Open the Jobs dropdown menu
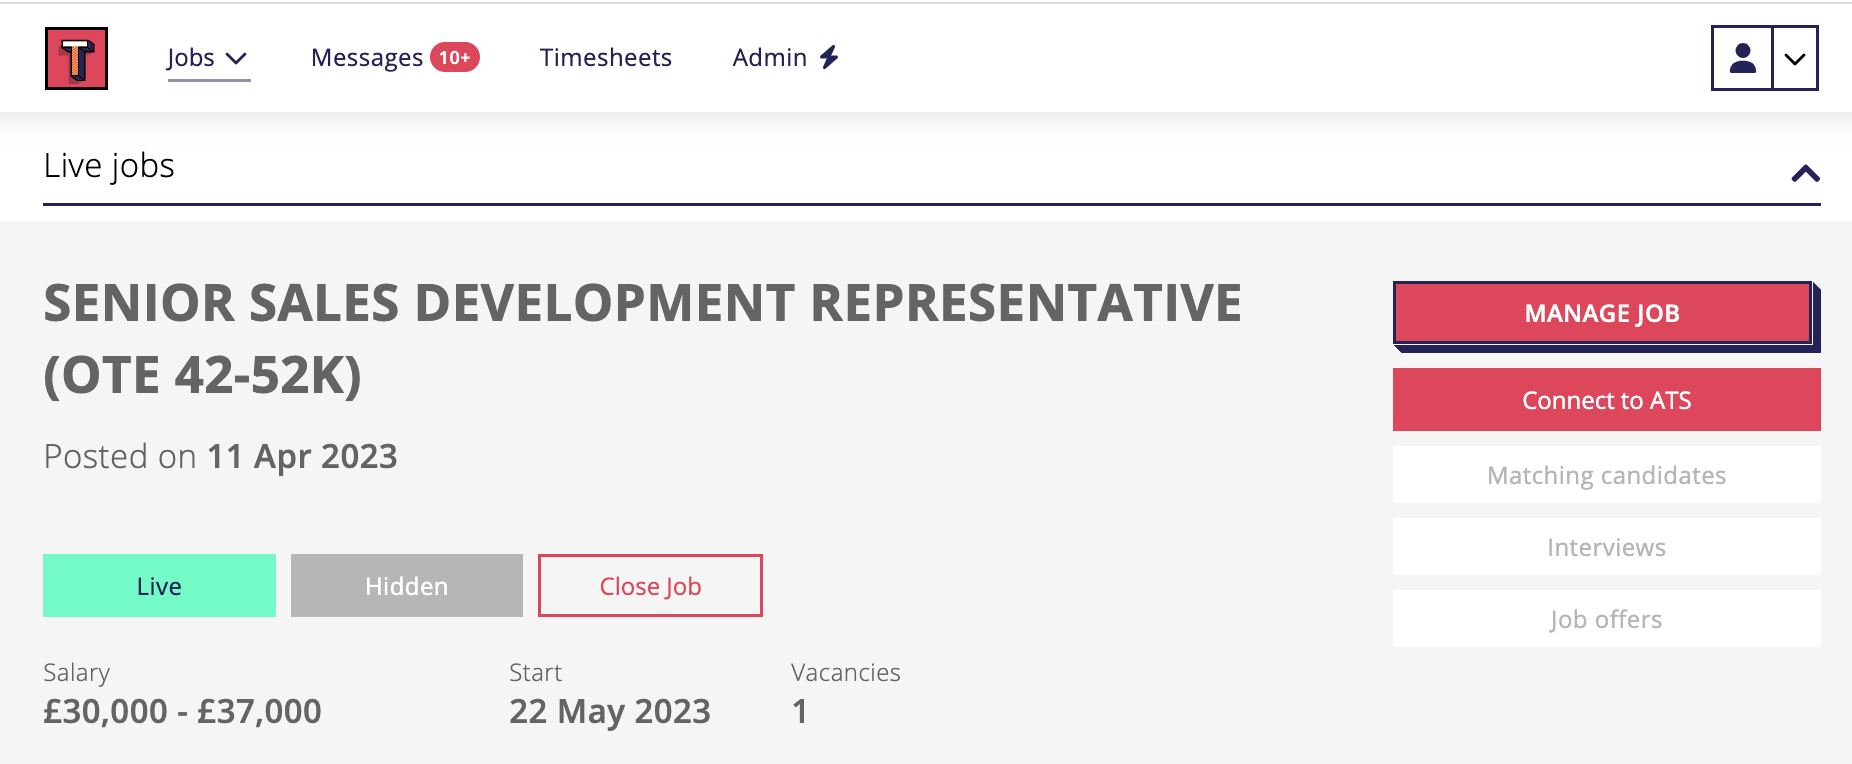Image resolution: width=1852 pixels, height=764 pixels. coord(207,58)
